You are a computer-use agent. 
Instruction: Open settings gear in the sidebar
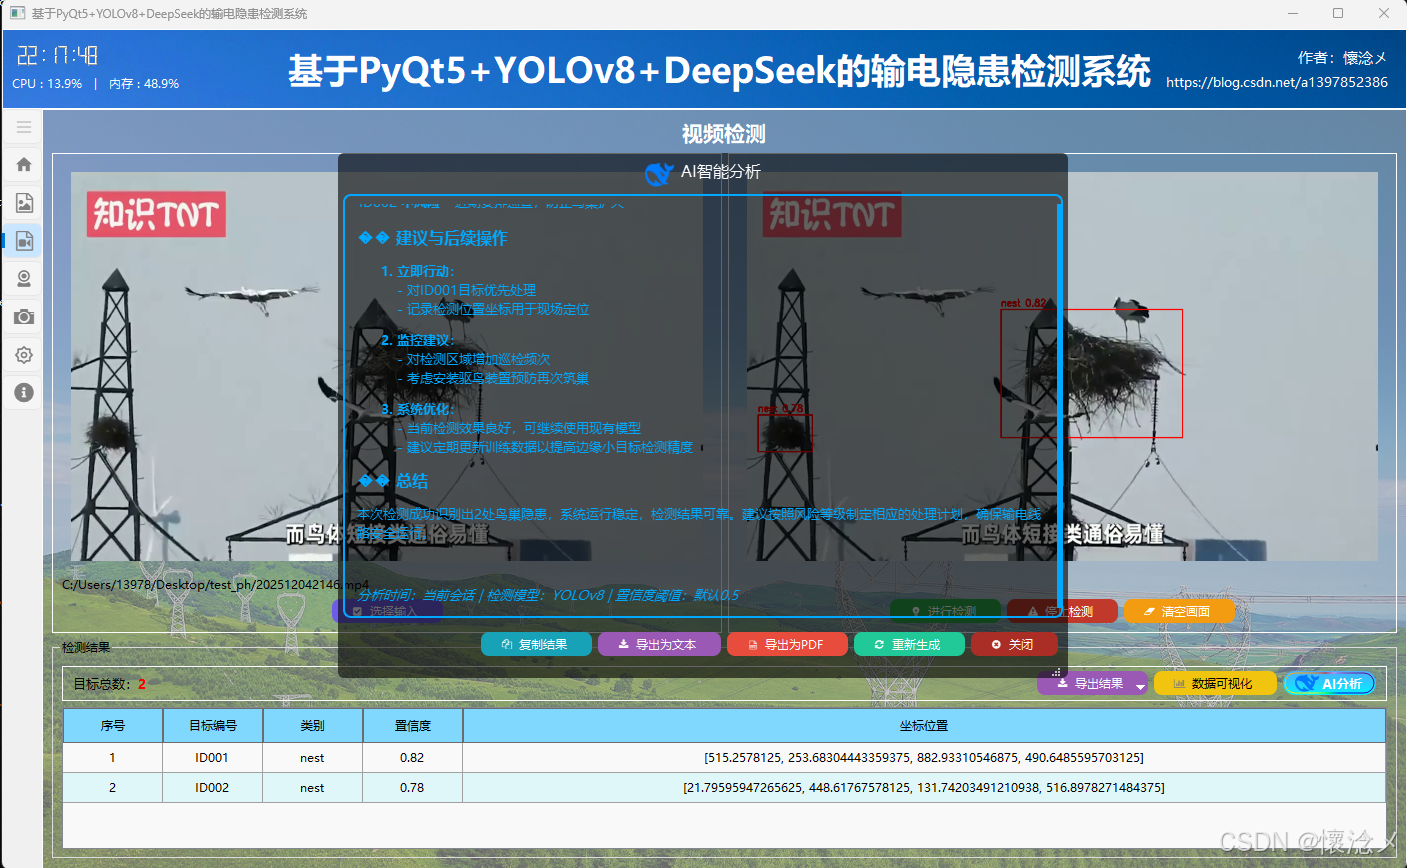[x=24, y=355]
